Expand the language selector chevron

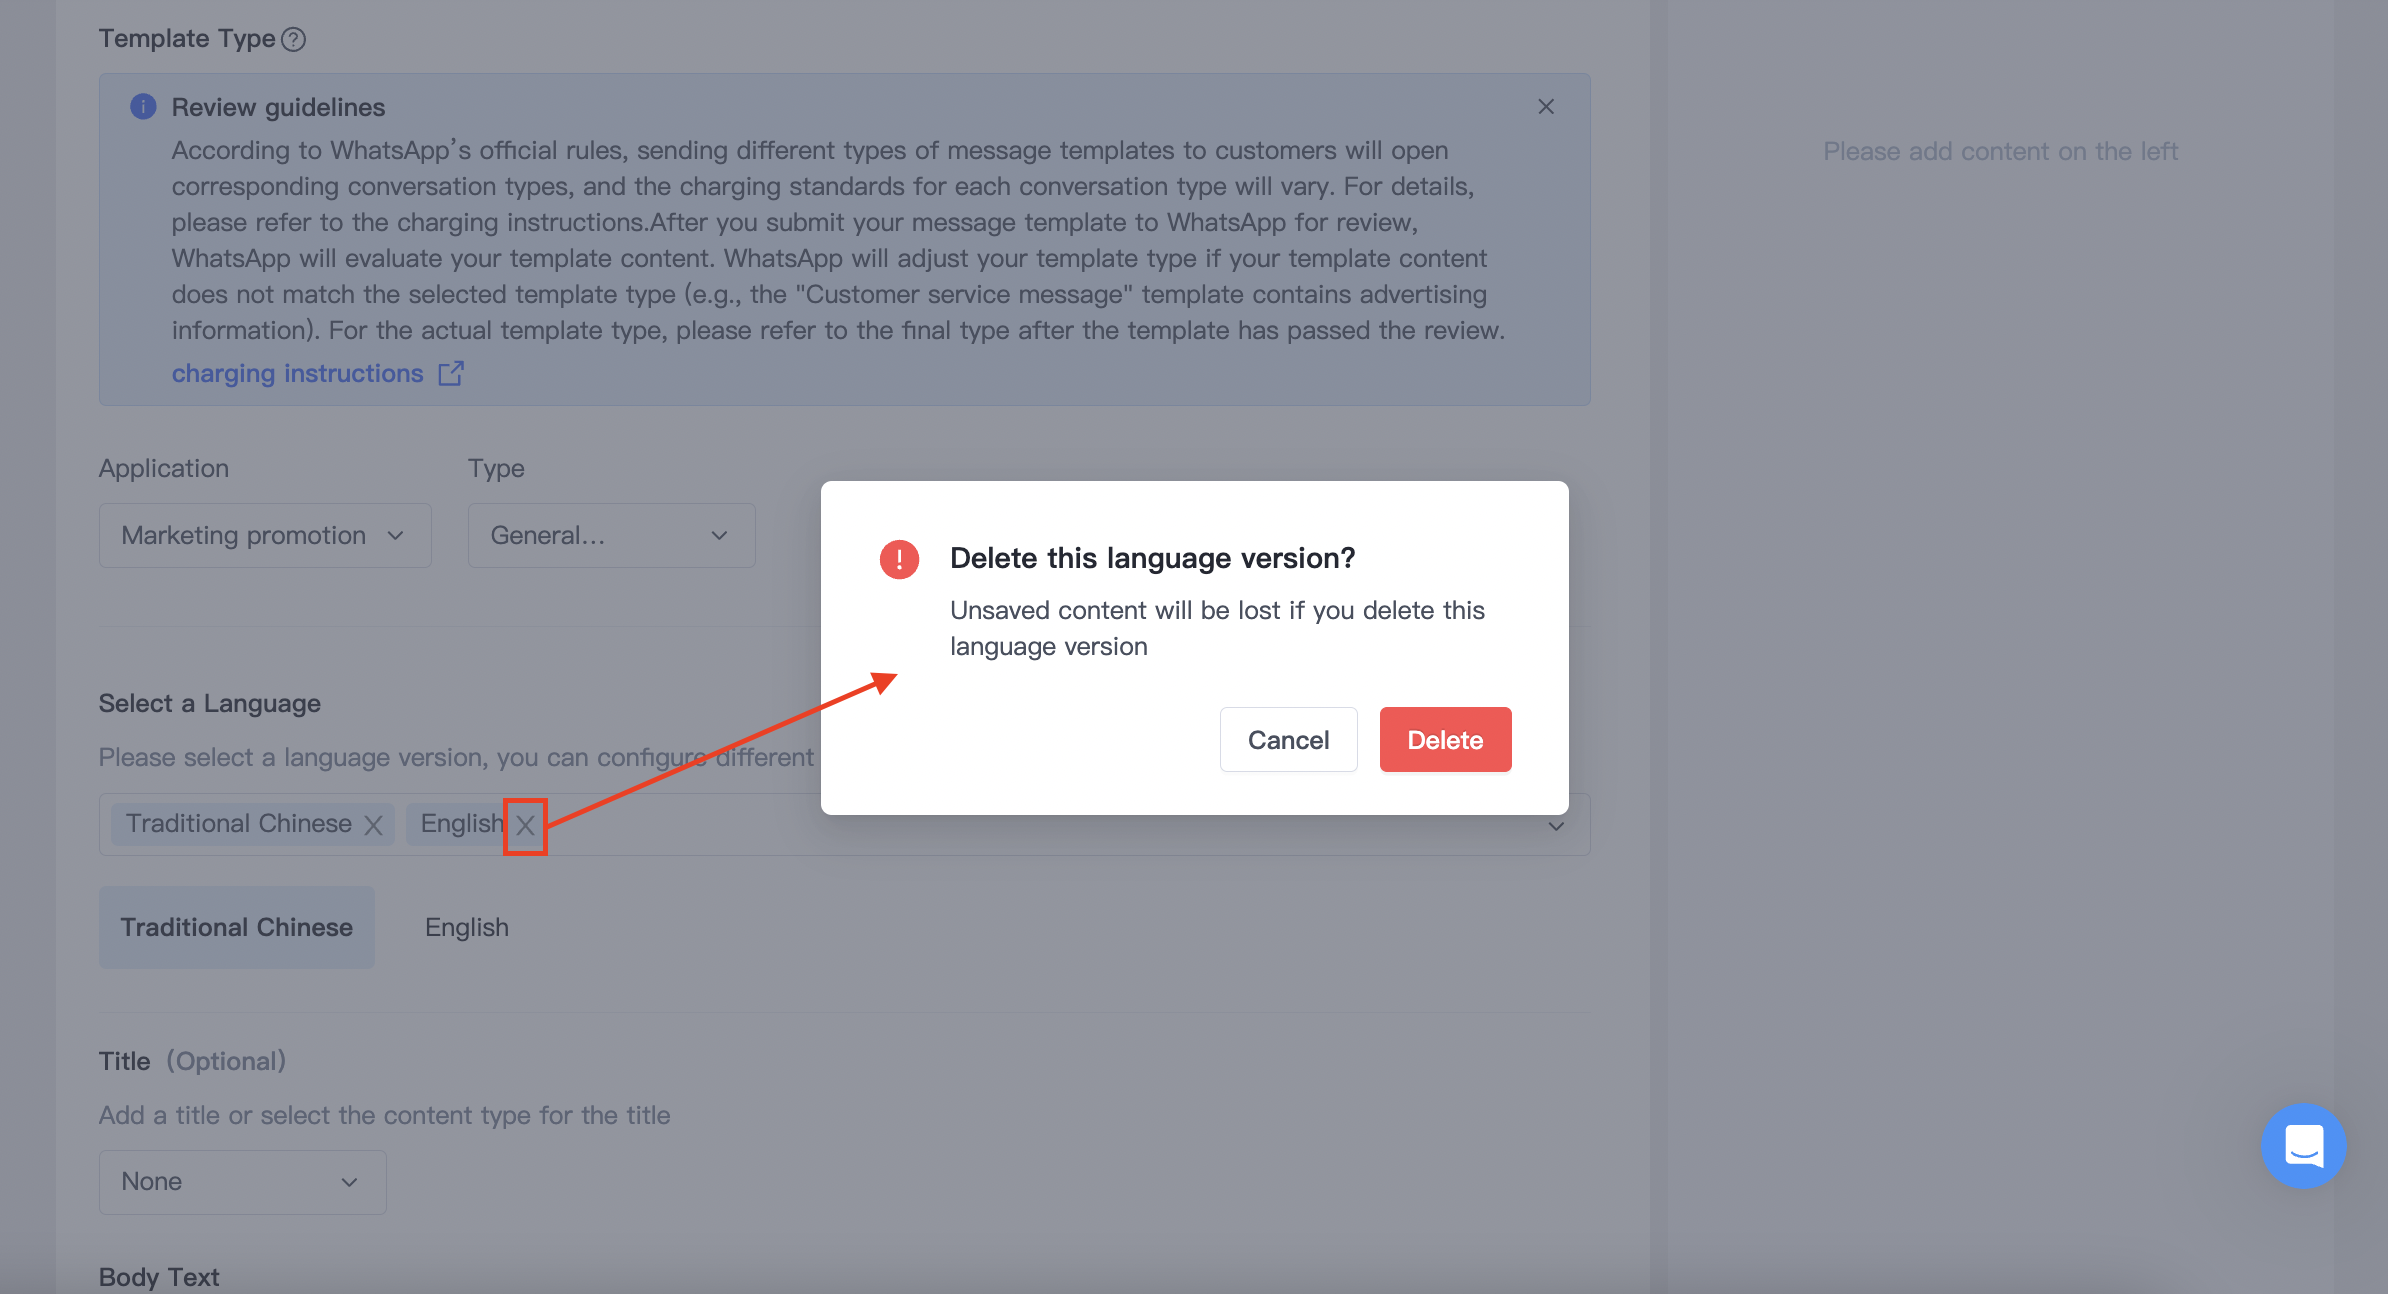click(1556, 826)
